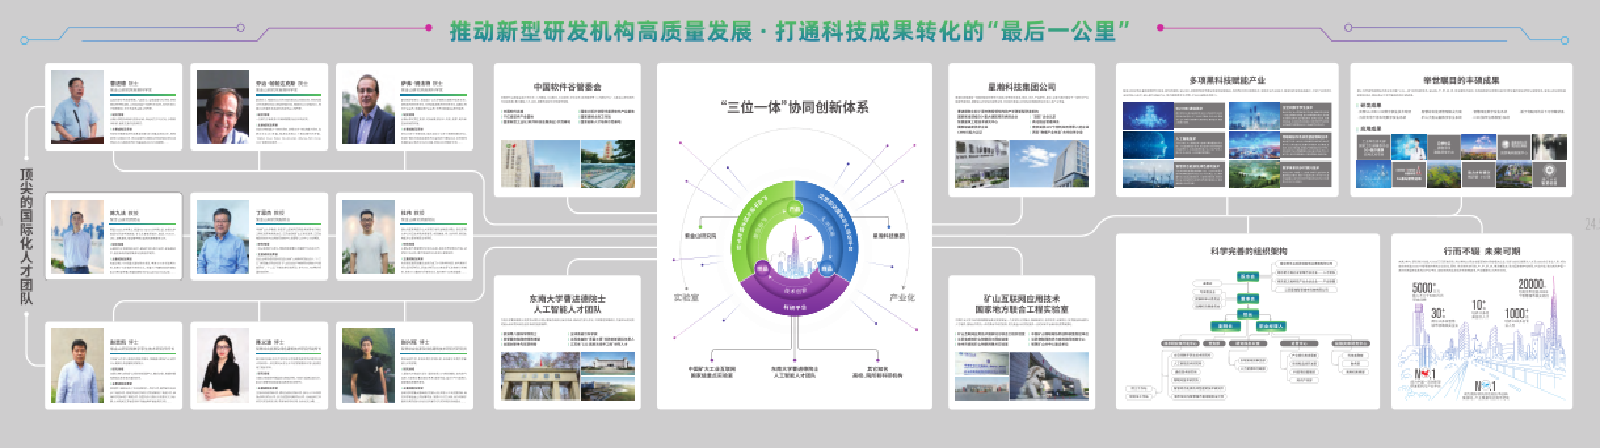1600x448 pixels.
Task: Select the woman's portrait in the bottom row
Action: 222,365
